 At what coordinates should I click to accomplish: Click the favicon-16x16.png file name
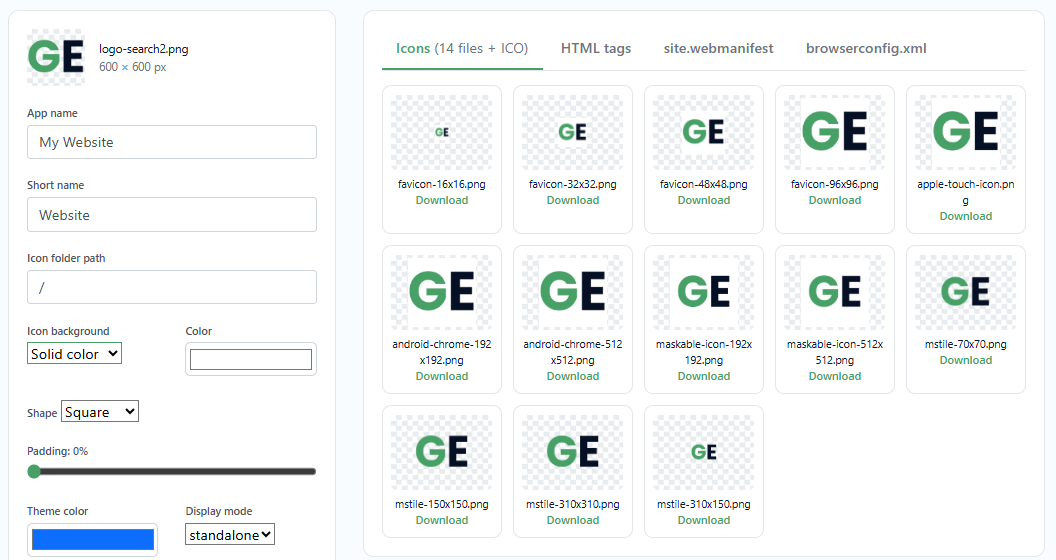click(x=442, y=184)
